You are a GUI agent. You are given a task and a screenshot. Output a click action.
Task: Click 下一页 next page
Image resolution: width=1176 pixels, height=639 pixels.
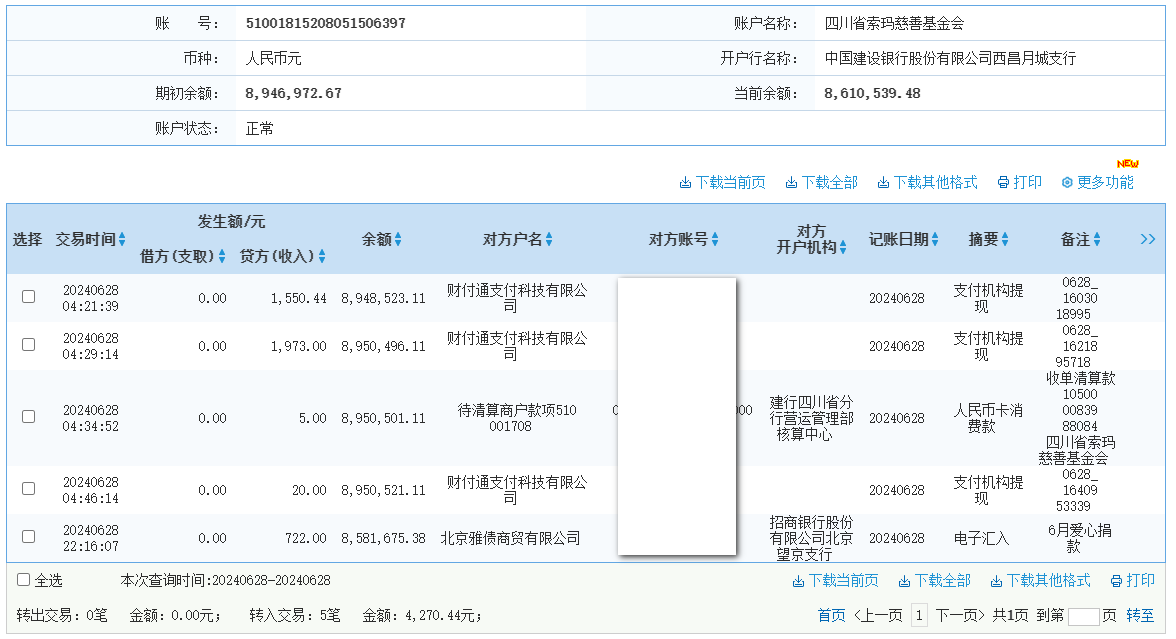pos(960,616)
